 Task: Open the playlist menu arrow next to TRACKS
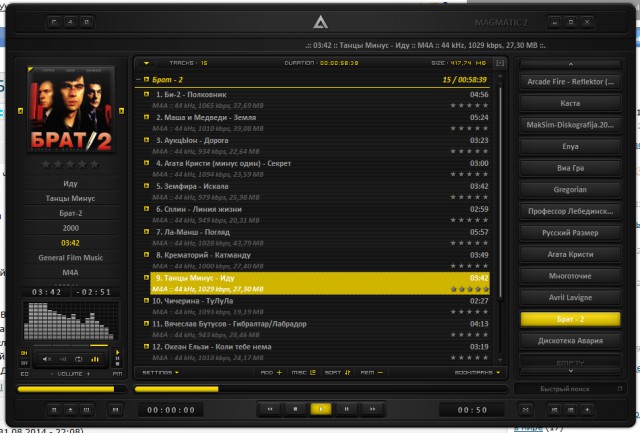(146, 63)
